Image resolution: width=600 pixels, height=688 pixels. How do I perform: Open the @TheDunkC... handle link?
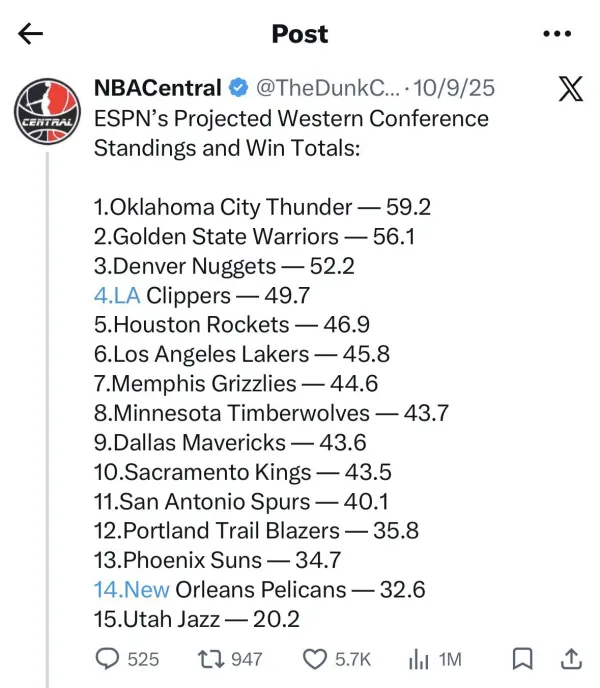point(328,88)
